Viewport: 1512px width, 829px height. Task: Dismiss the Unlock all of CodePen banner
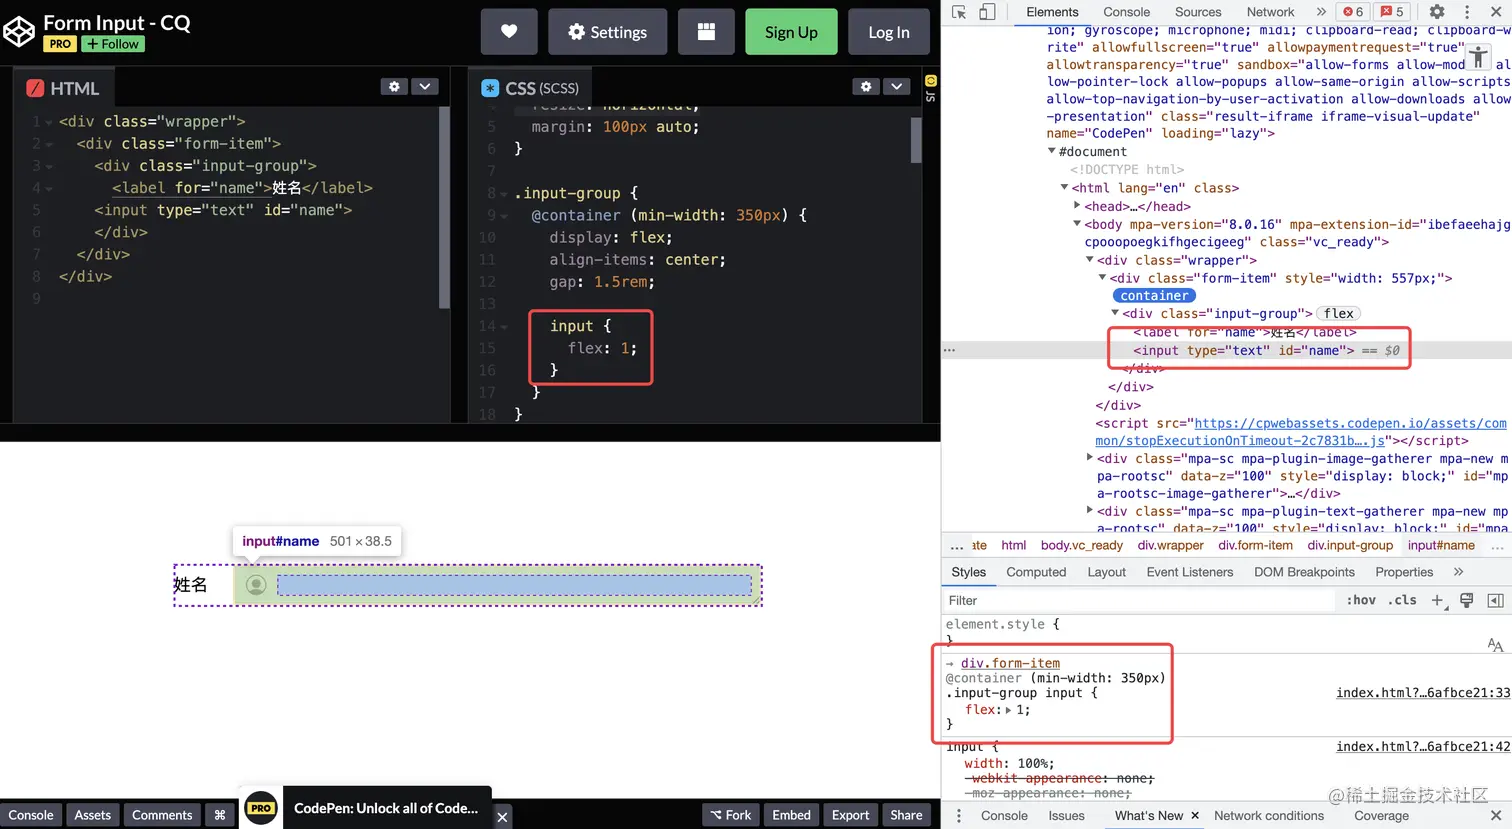click(502, 817)
